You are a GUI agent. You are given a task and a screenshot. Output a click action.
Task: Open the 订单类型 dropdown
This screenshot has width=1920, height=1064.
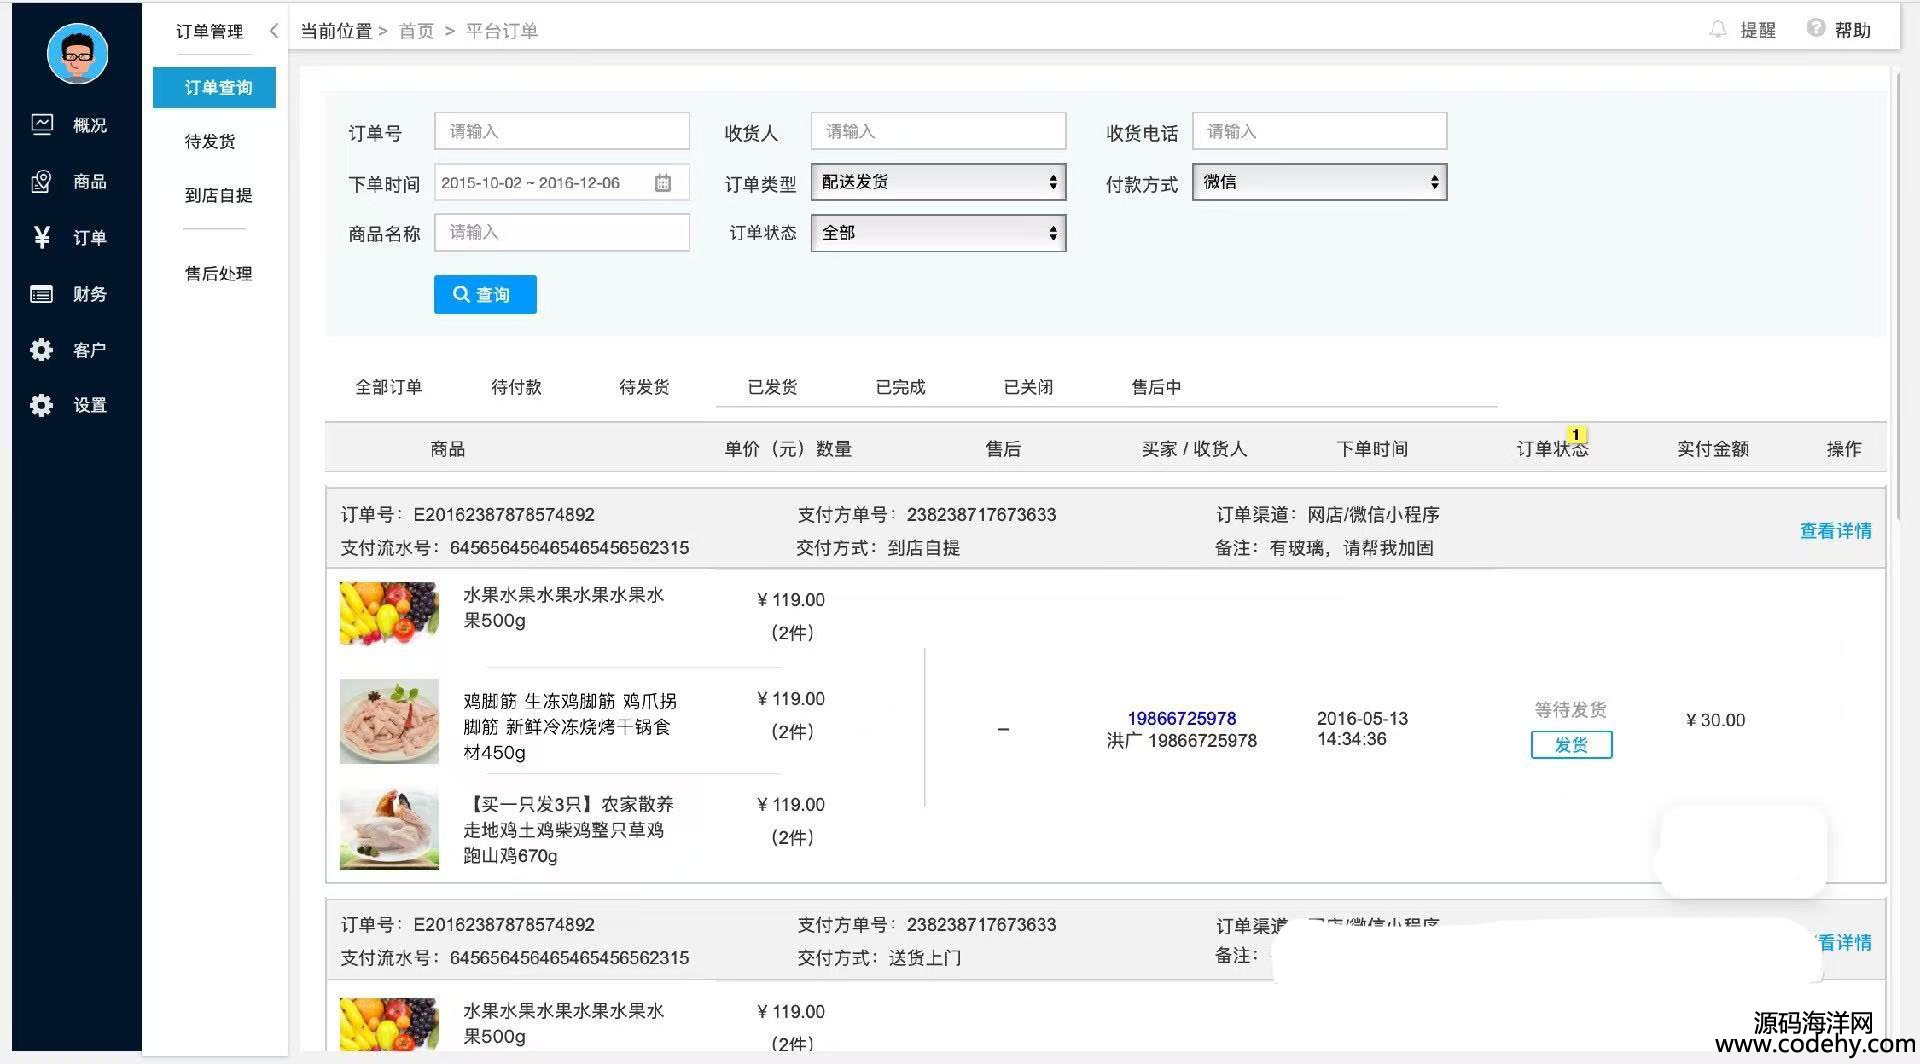[x=938, y=182]
